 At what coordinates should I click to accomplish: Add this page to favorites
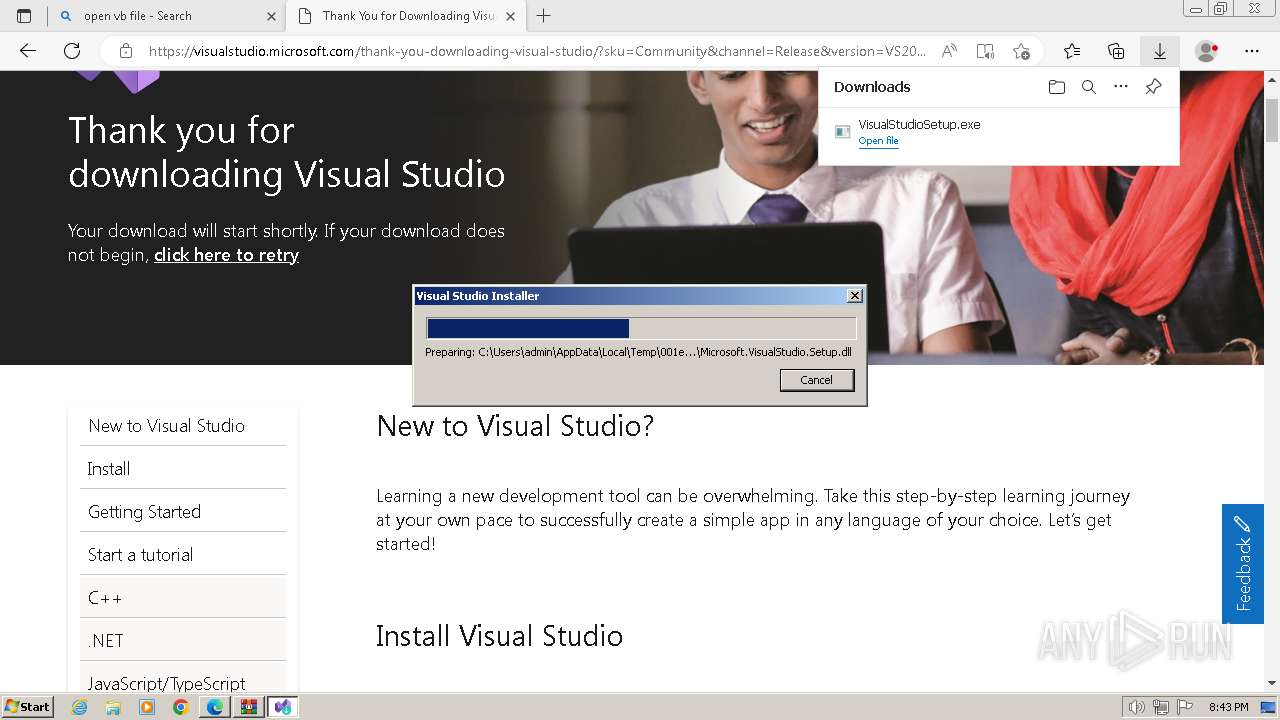(1021, 51)
